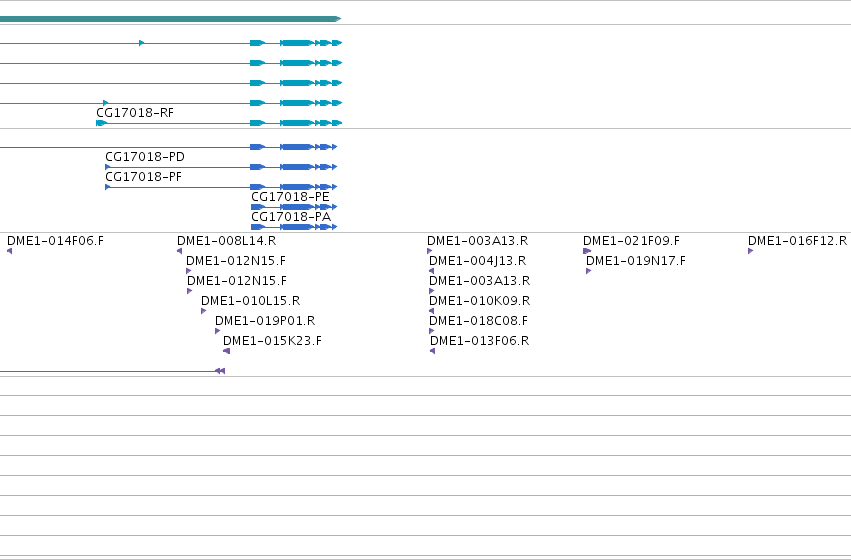Viewport: 851px width, 560px height.
Task: Click DME1-004J13.R label
Action: pos(478,261)
